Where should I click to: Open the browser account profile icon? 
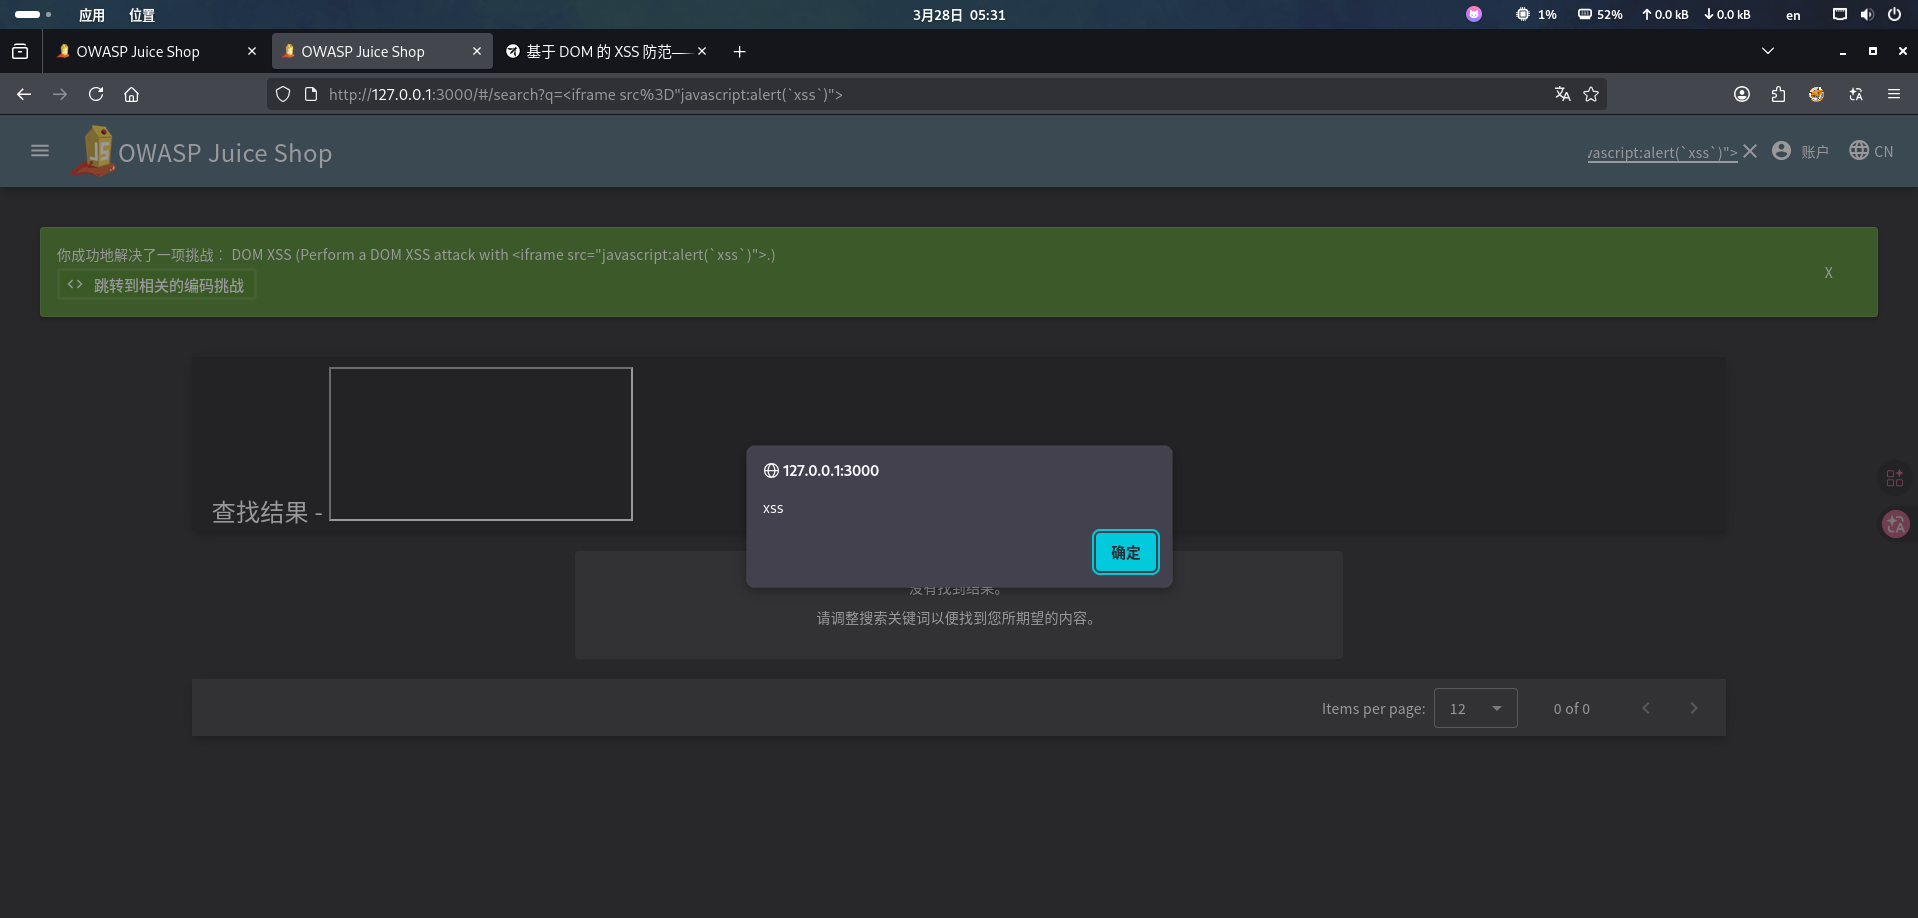coord(1742,94)
